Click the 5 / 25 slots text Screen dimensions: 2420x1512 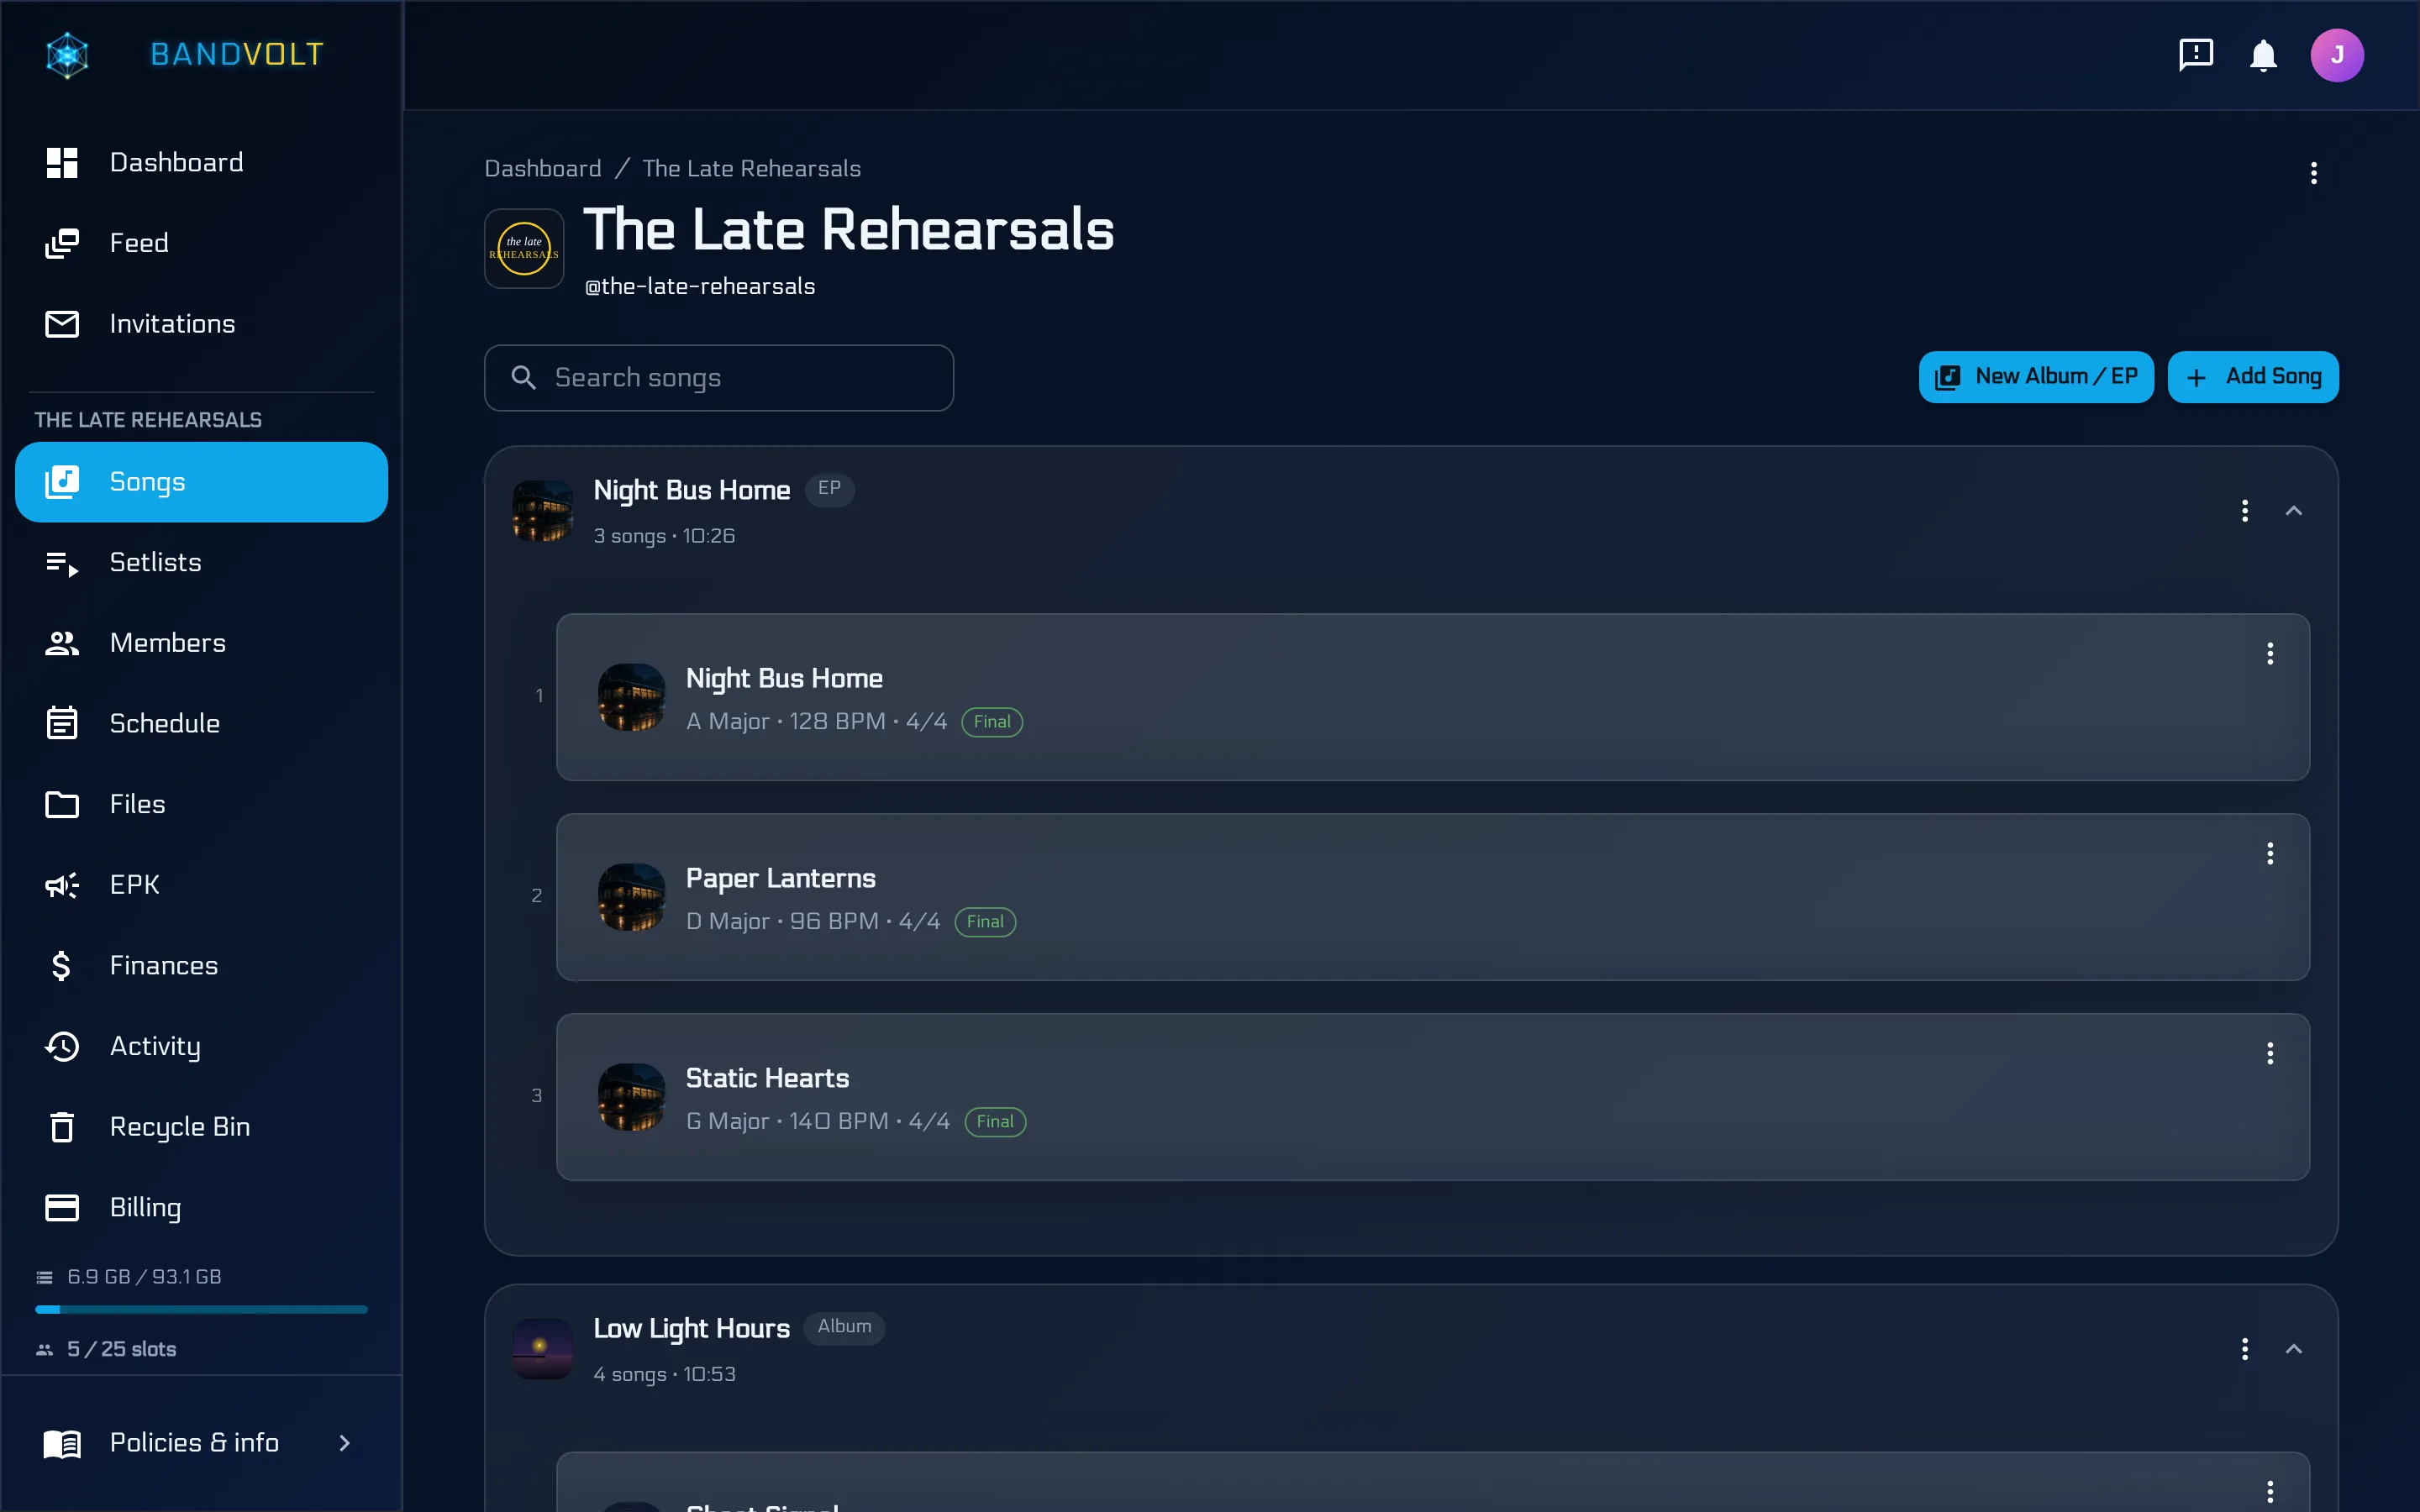[x=121, y=1349]
